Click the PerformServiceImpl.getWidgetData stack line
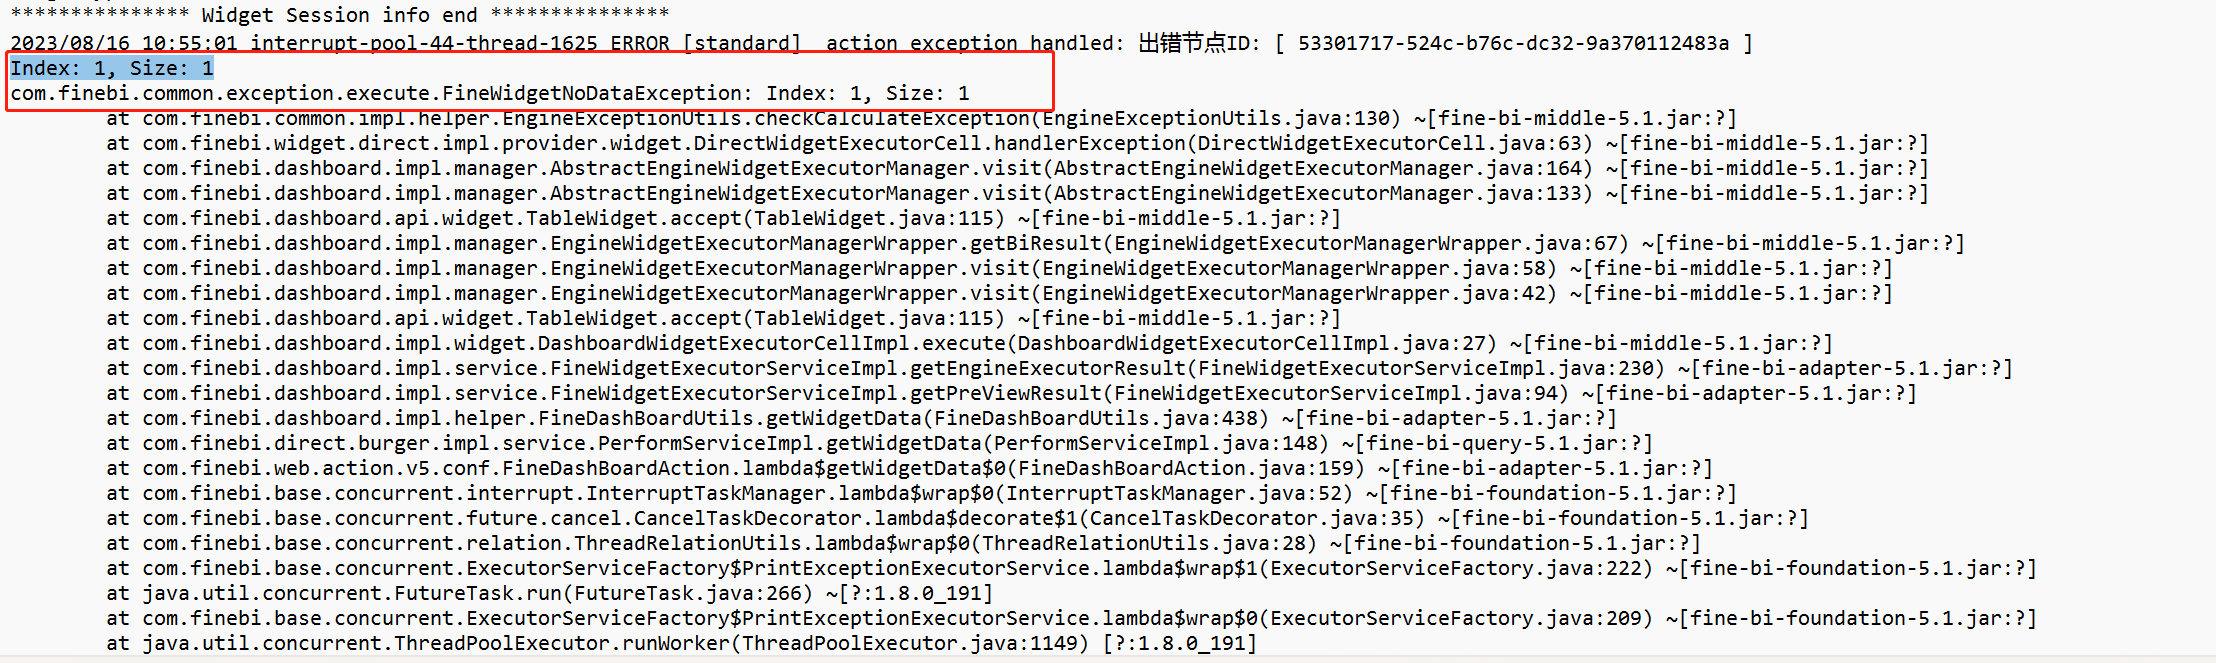This screenshot has height=663, width=2216. click(x=879, y=443)
